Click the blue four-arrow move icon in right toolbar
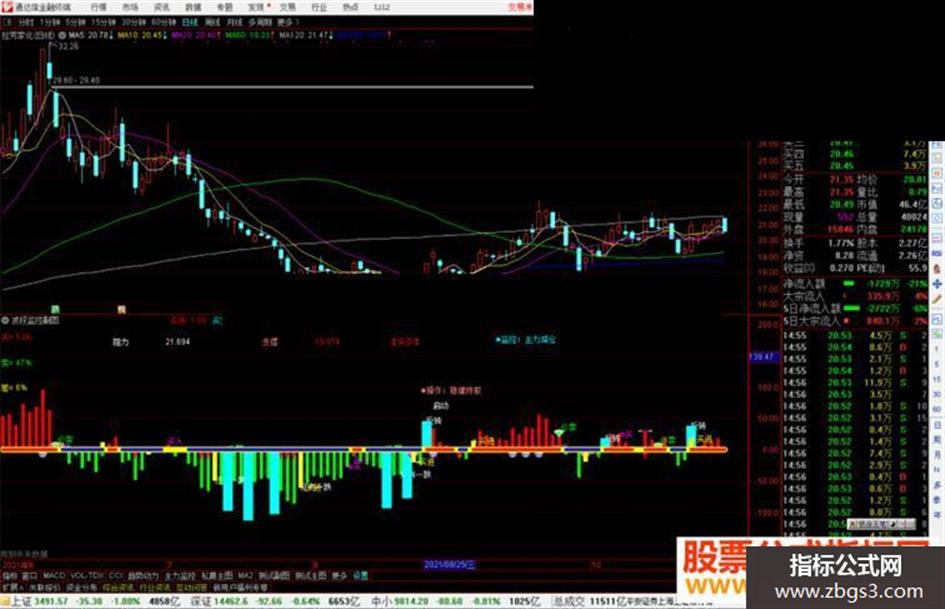The height and width of the screenshot is (609, 945). 937,283
